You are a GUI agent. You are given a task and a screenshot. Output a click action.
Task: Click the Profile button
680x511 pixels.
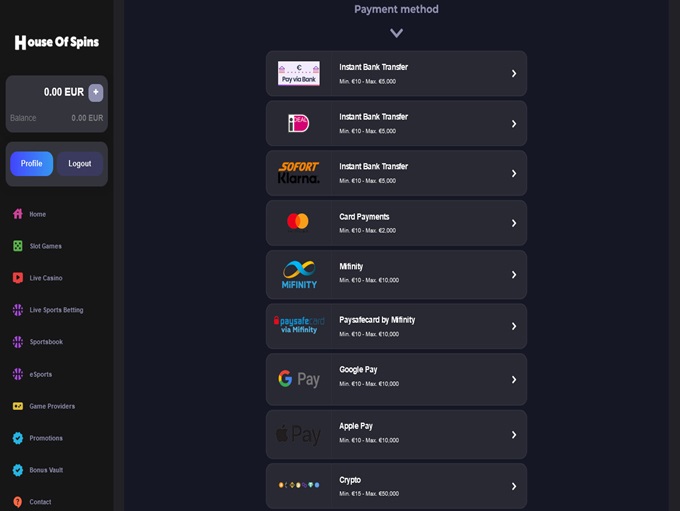click(32, 164)
